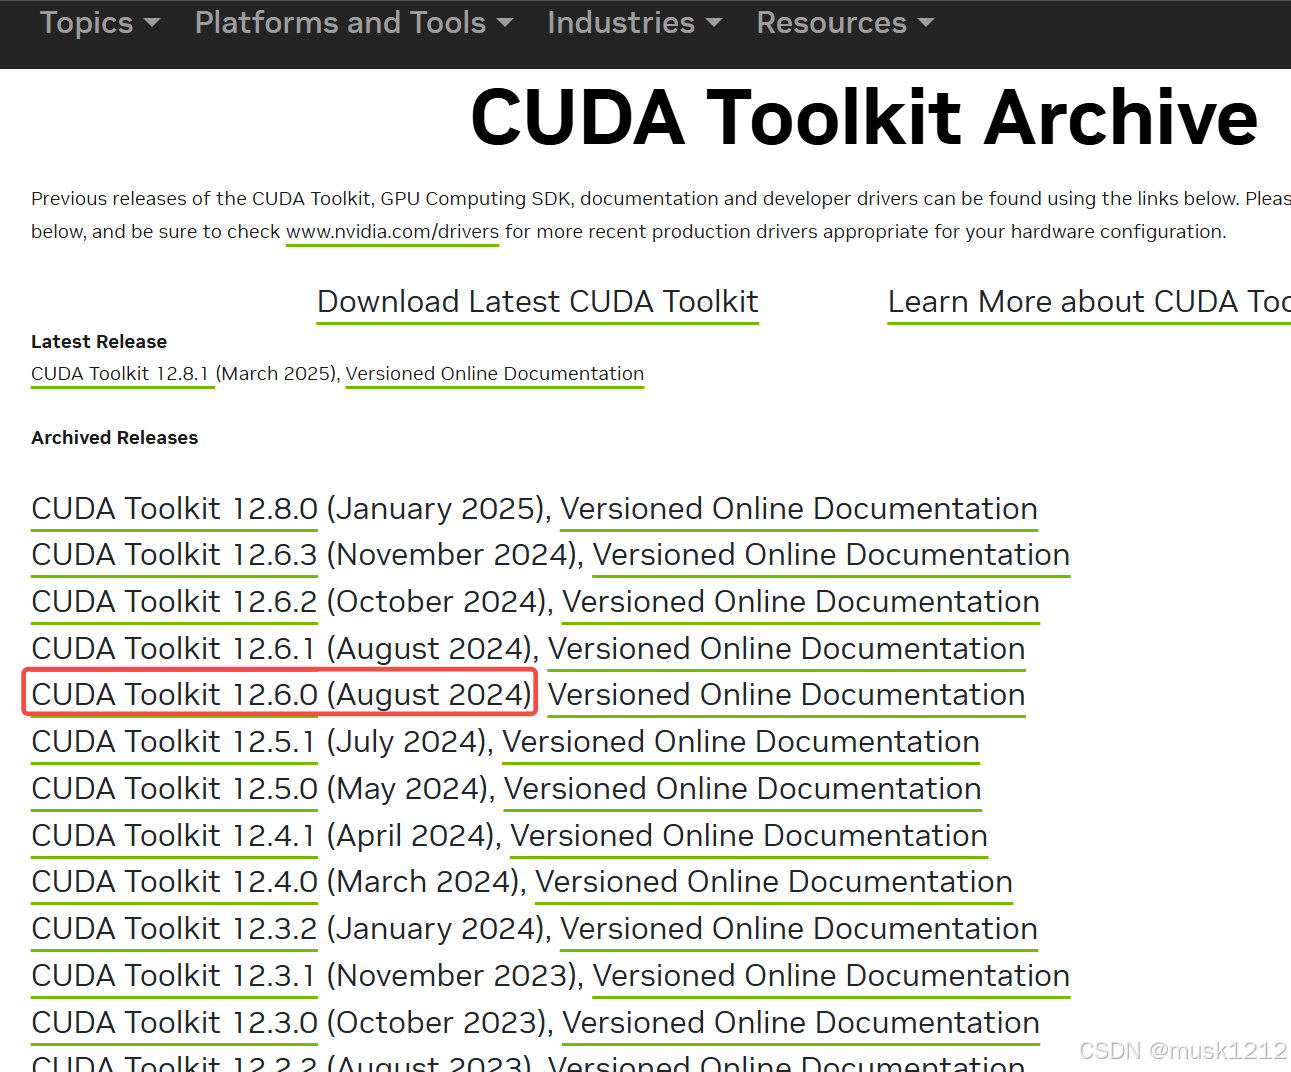
Task: Open CUDA Toolkit 12.4.1 link
Action: tap(173, 836)
